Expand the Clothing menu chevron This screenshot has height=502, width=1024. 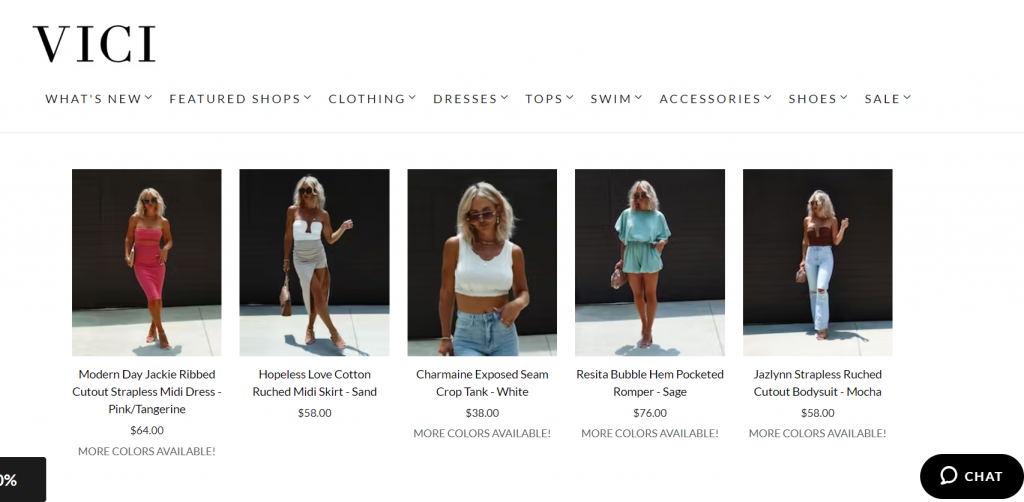click(x=412, y=98)
